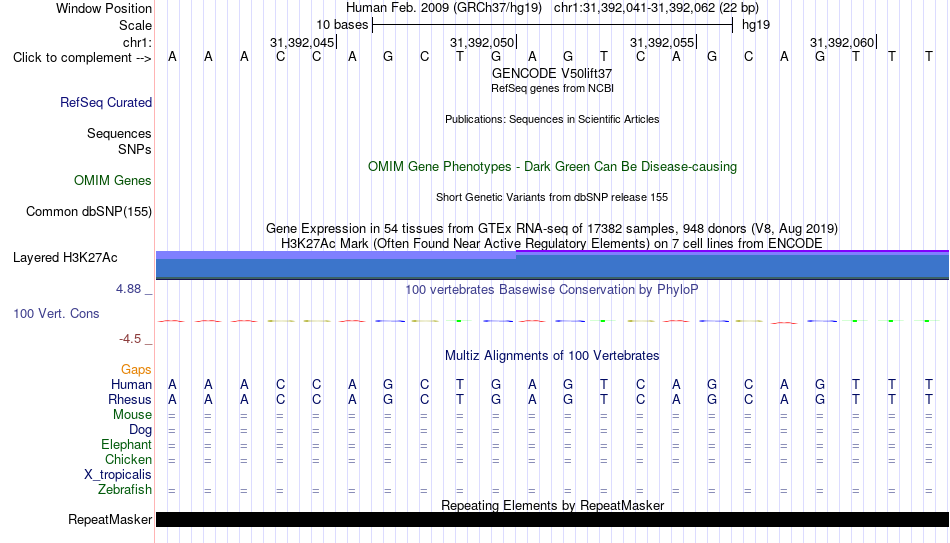Click 'Publications: Sequences in Scientific Articles' title
The image size is (950, 543).
click(552, 119)
